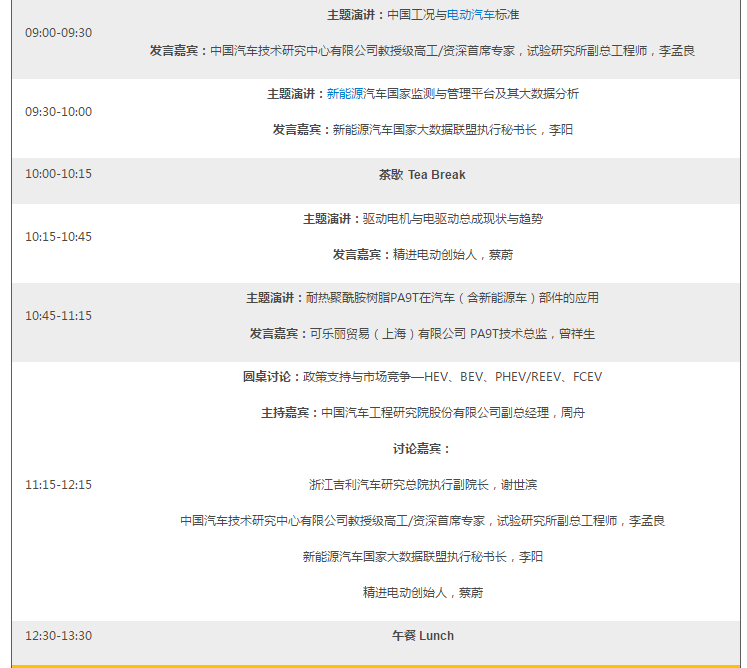Select the 10:45-11:15 time cell
This screenshot has height=668, width=747.
(58, 316)
